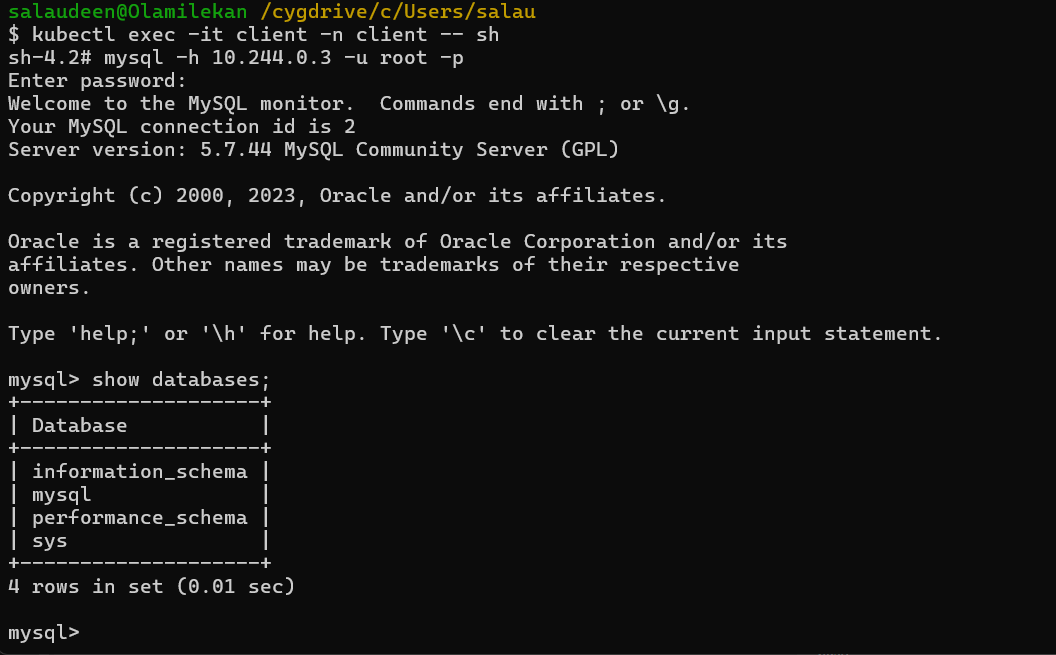1056x655 pixels.
Task: Select information_schema in the database list
Action: tap(139, 471)
